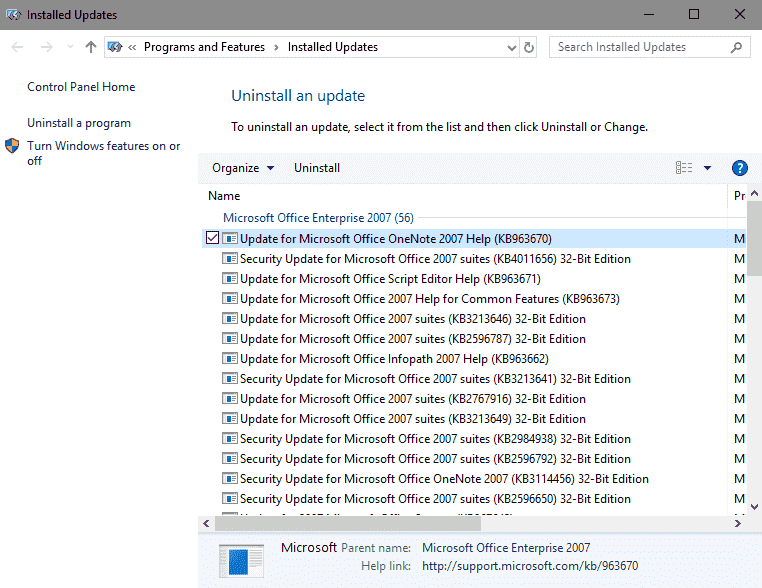This screenshot has height=588, width=762.
Task: Select Security Update KB3213641 32-Bit Edition
Action: [x=435, y=379]
